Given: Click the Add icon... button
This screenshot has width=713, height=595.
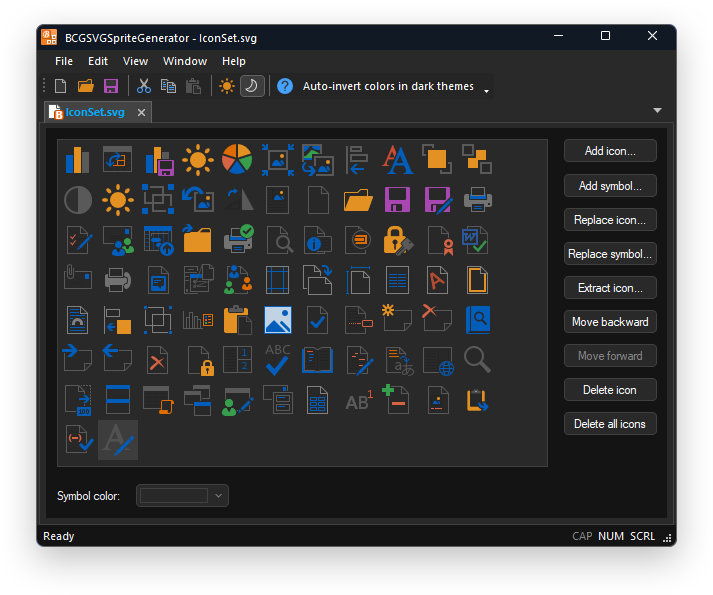Looking at the screenshot, I should (610, 151).
